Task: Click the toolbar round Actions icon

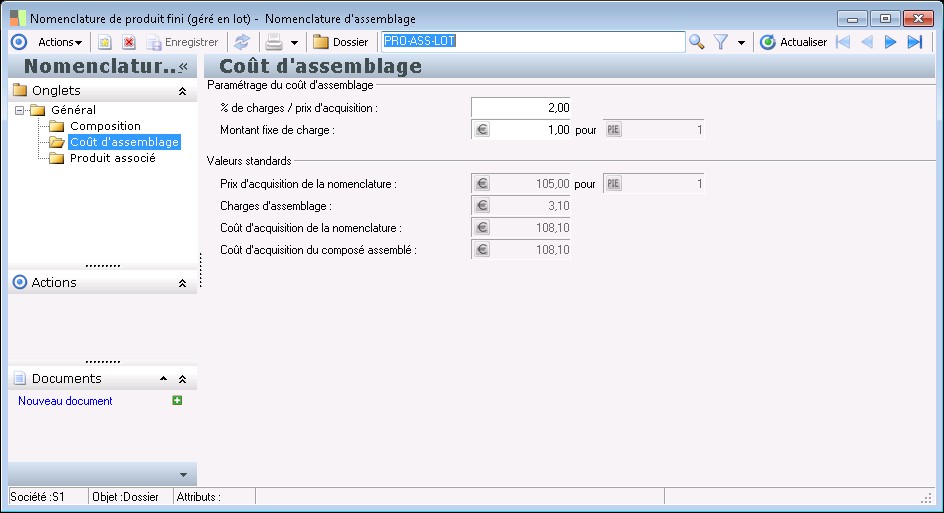Action: (x=19, y=42)
